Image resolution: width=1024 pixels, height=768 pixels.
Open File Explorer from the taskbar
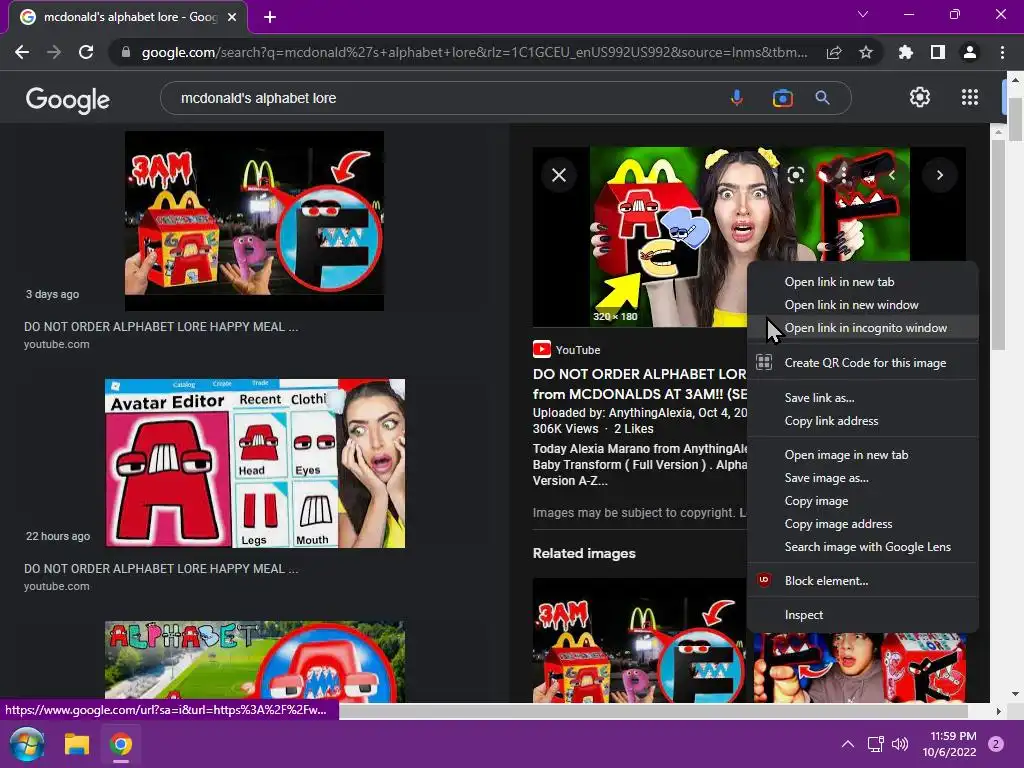point(76,744)
